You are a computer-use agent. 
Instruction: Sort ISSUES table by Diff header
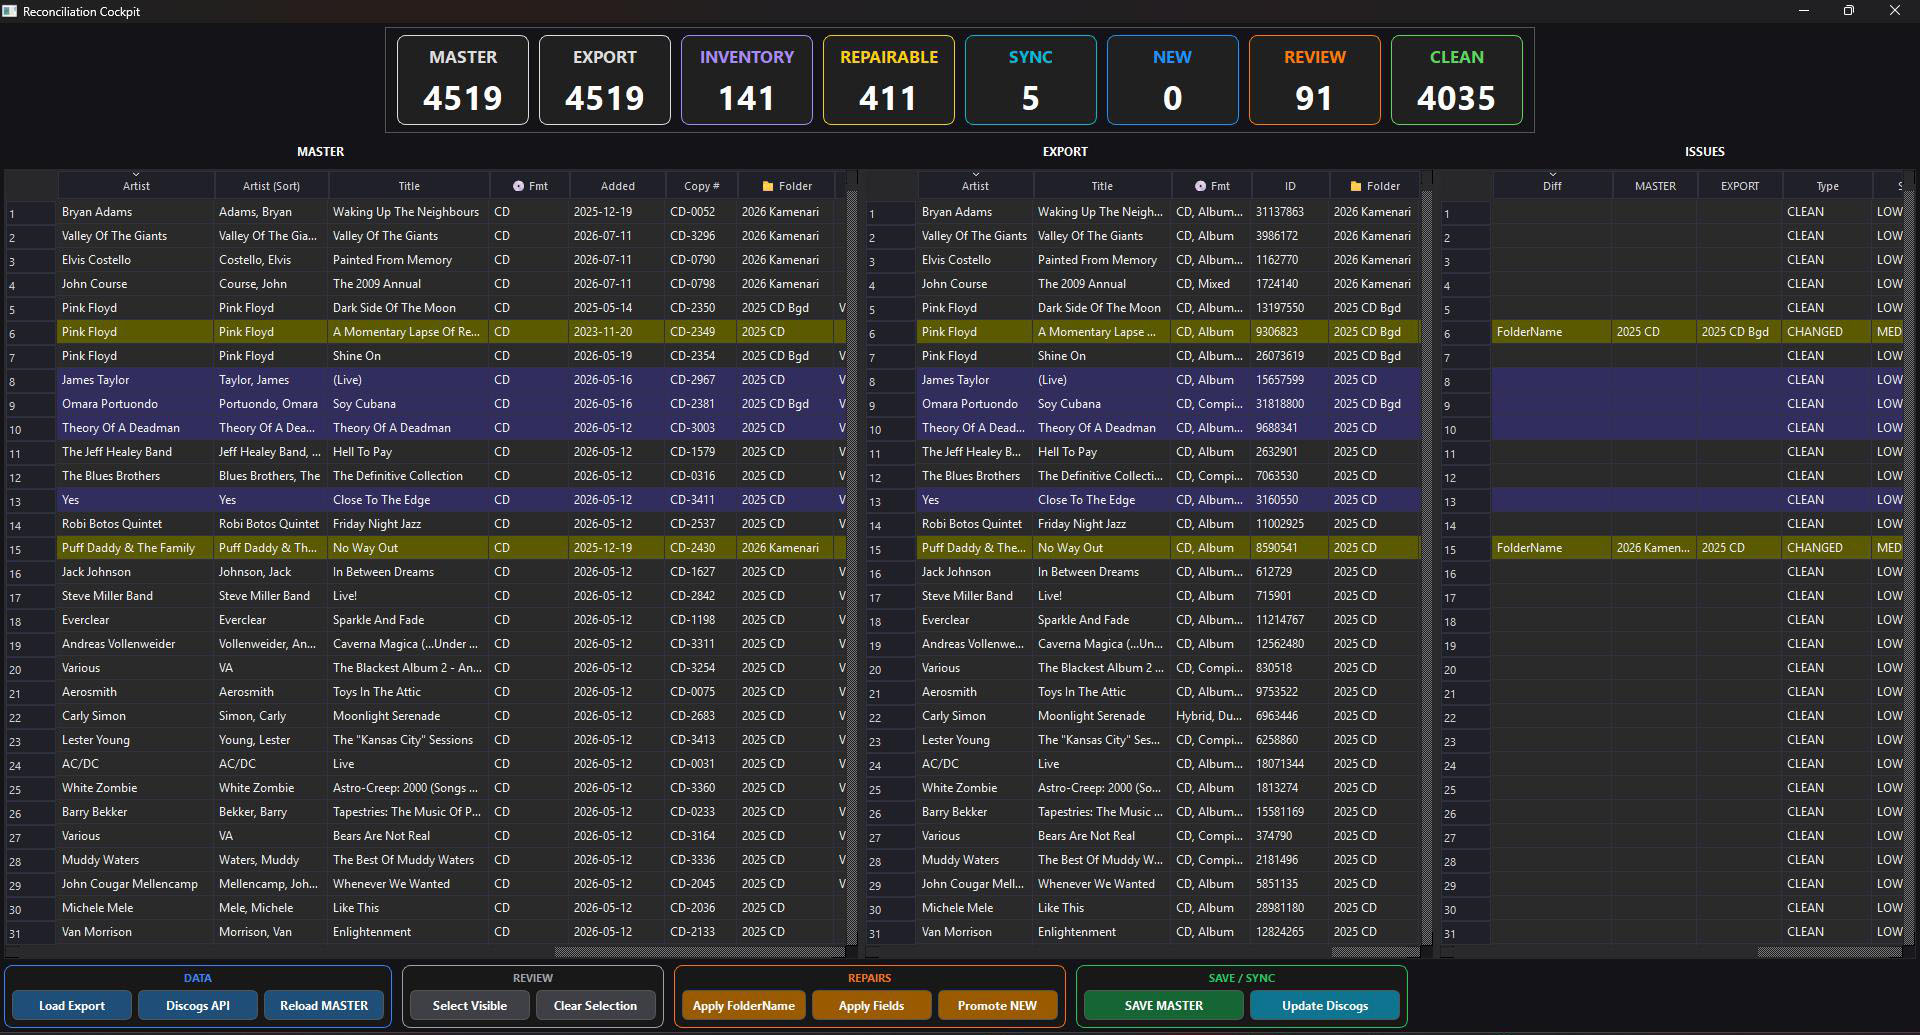pyautogui.click(x=1552, y=186)
